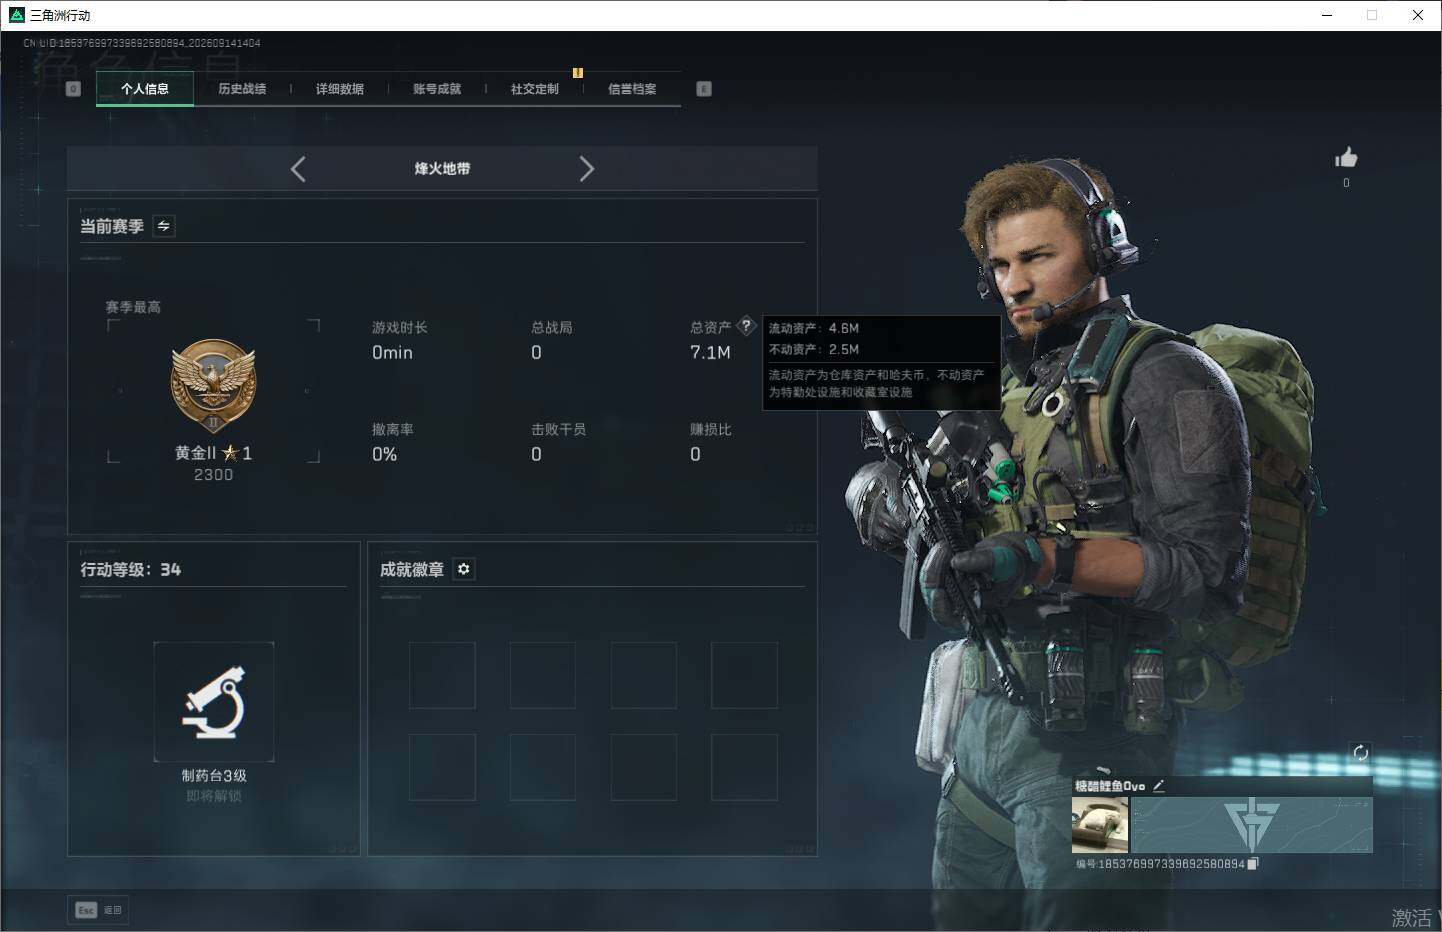Click the name card banner with the emblem
The height and width of the screenshot is (932, 1442).
(x=1251, y=825)
